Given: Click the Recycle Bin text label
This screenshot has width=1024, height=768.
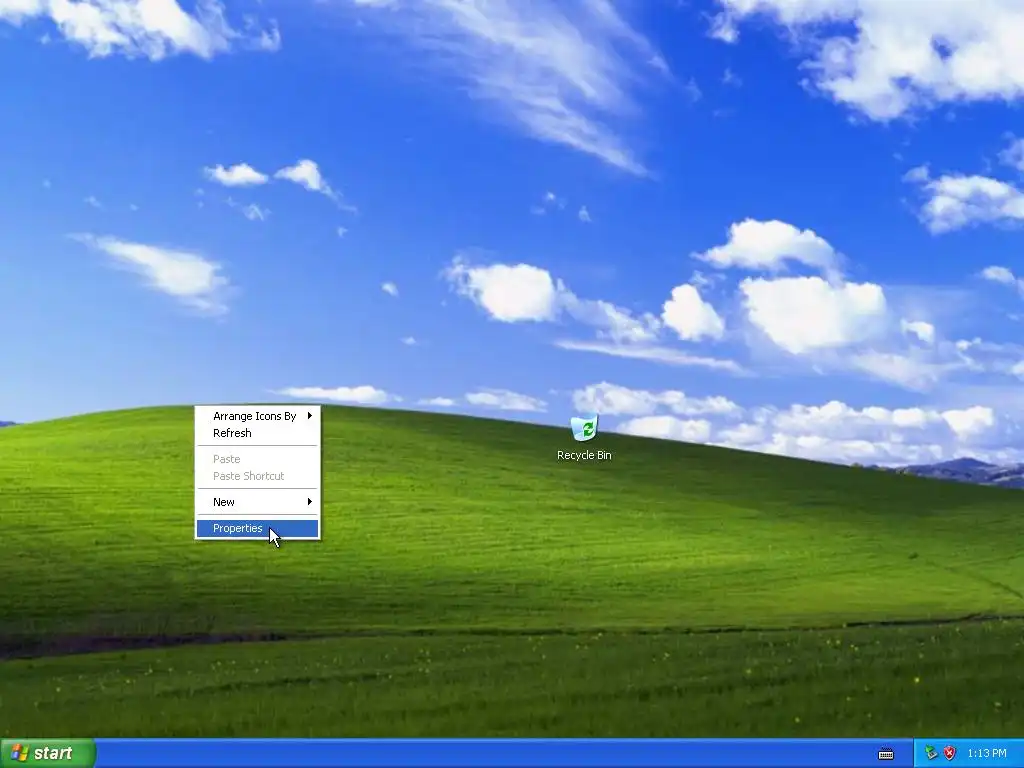Looking at the screenshot, I should tap(584, 455).
